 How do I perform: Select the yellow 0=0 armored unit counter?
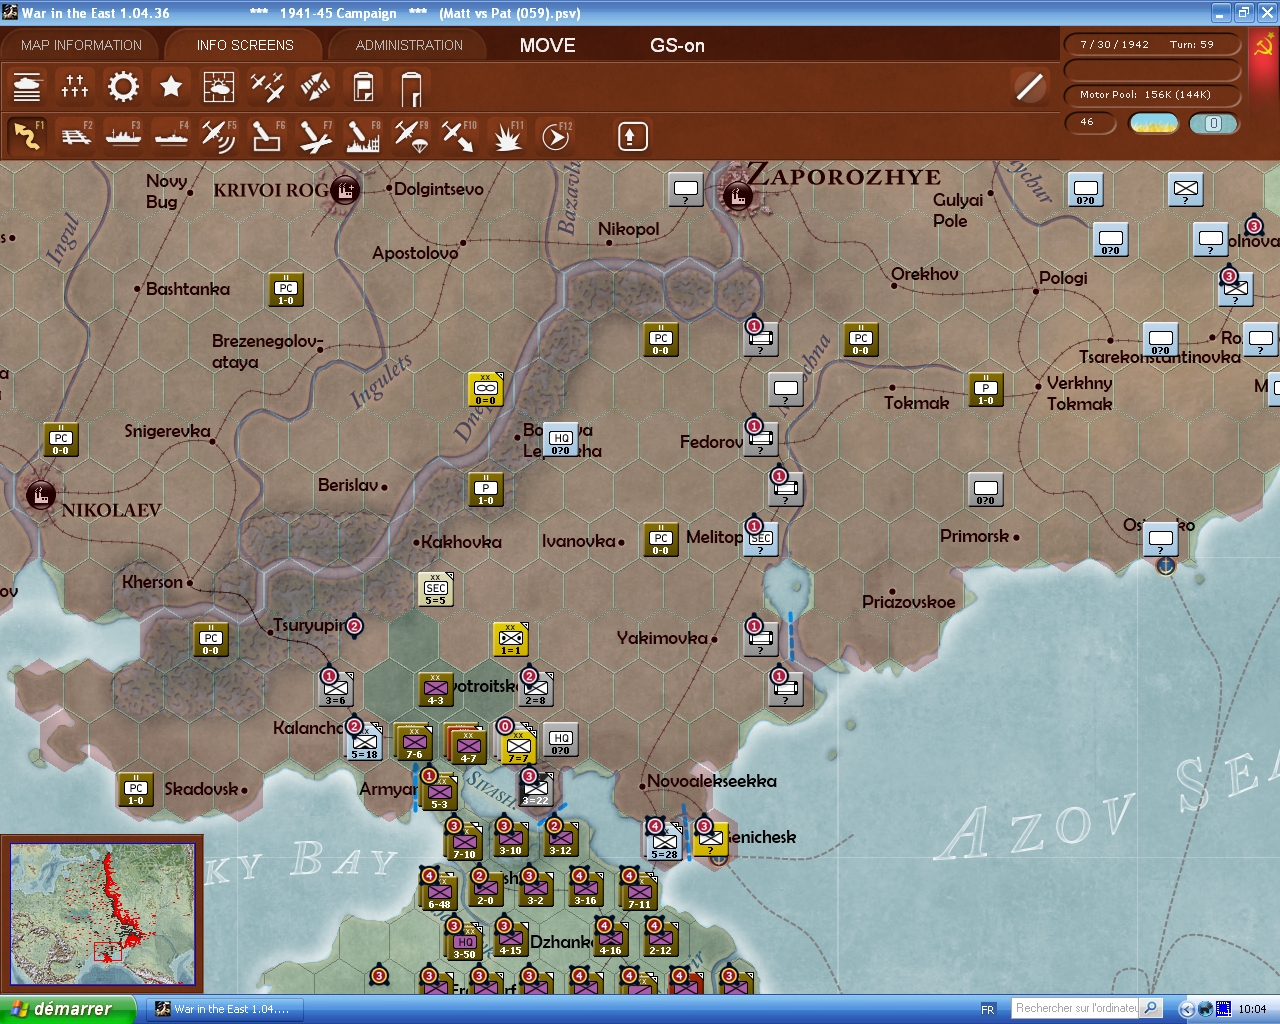click(486, 389)
